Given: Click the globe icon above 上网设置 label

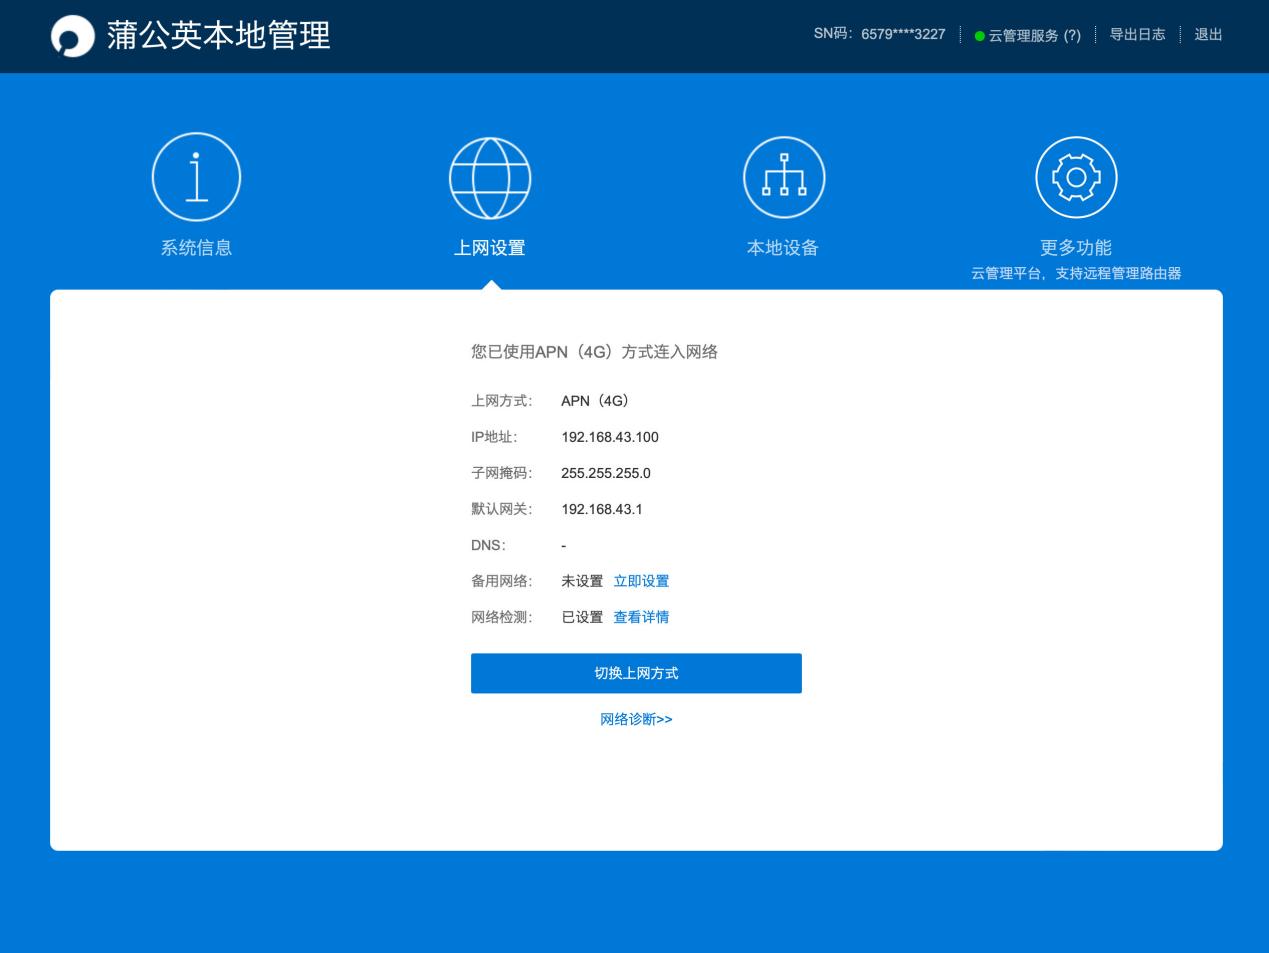Looking at the screenshot, I should (x=489, y=177).
